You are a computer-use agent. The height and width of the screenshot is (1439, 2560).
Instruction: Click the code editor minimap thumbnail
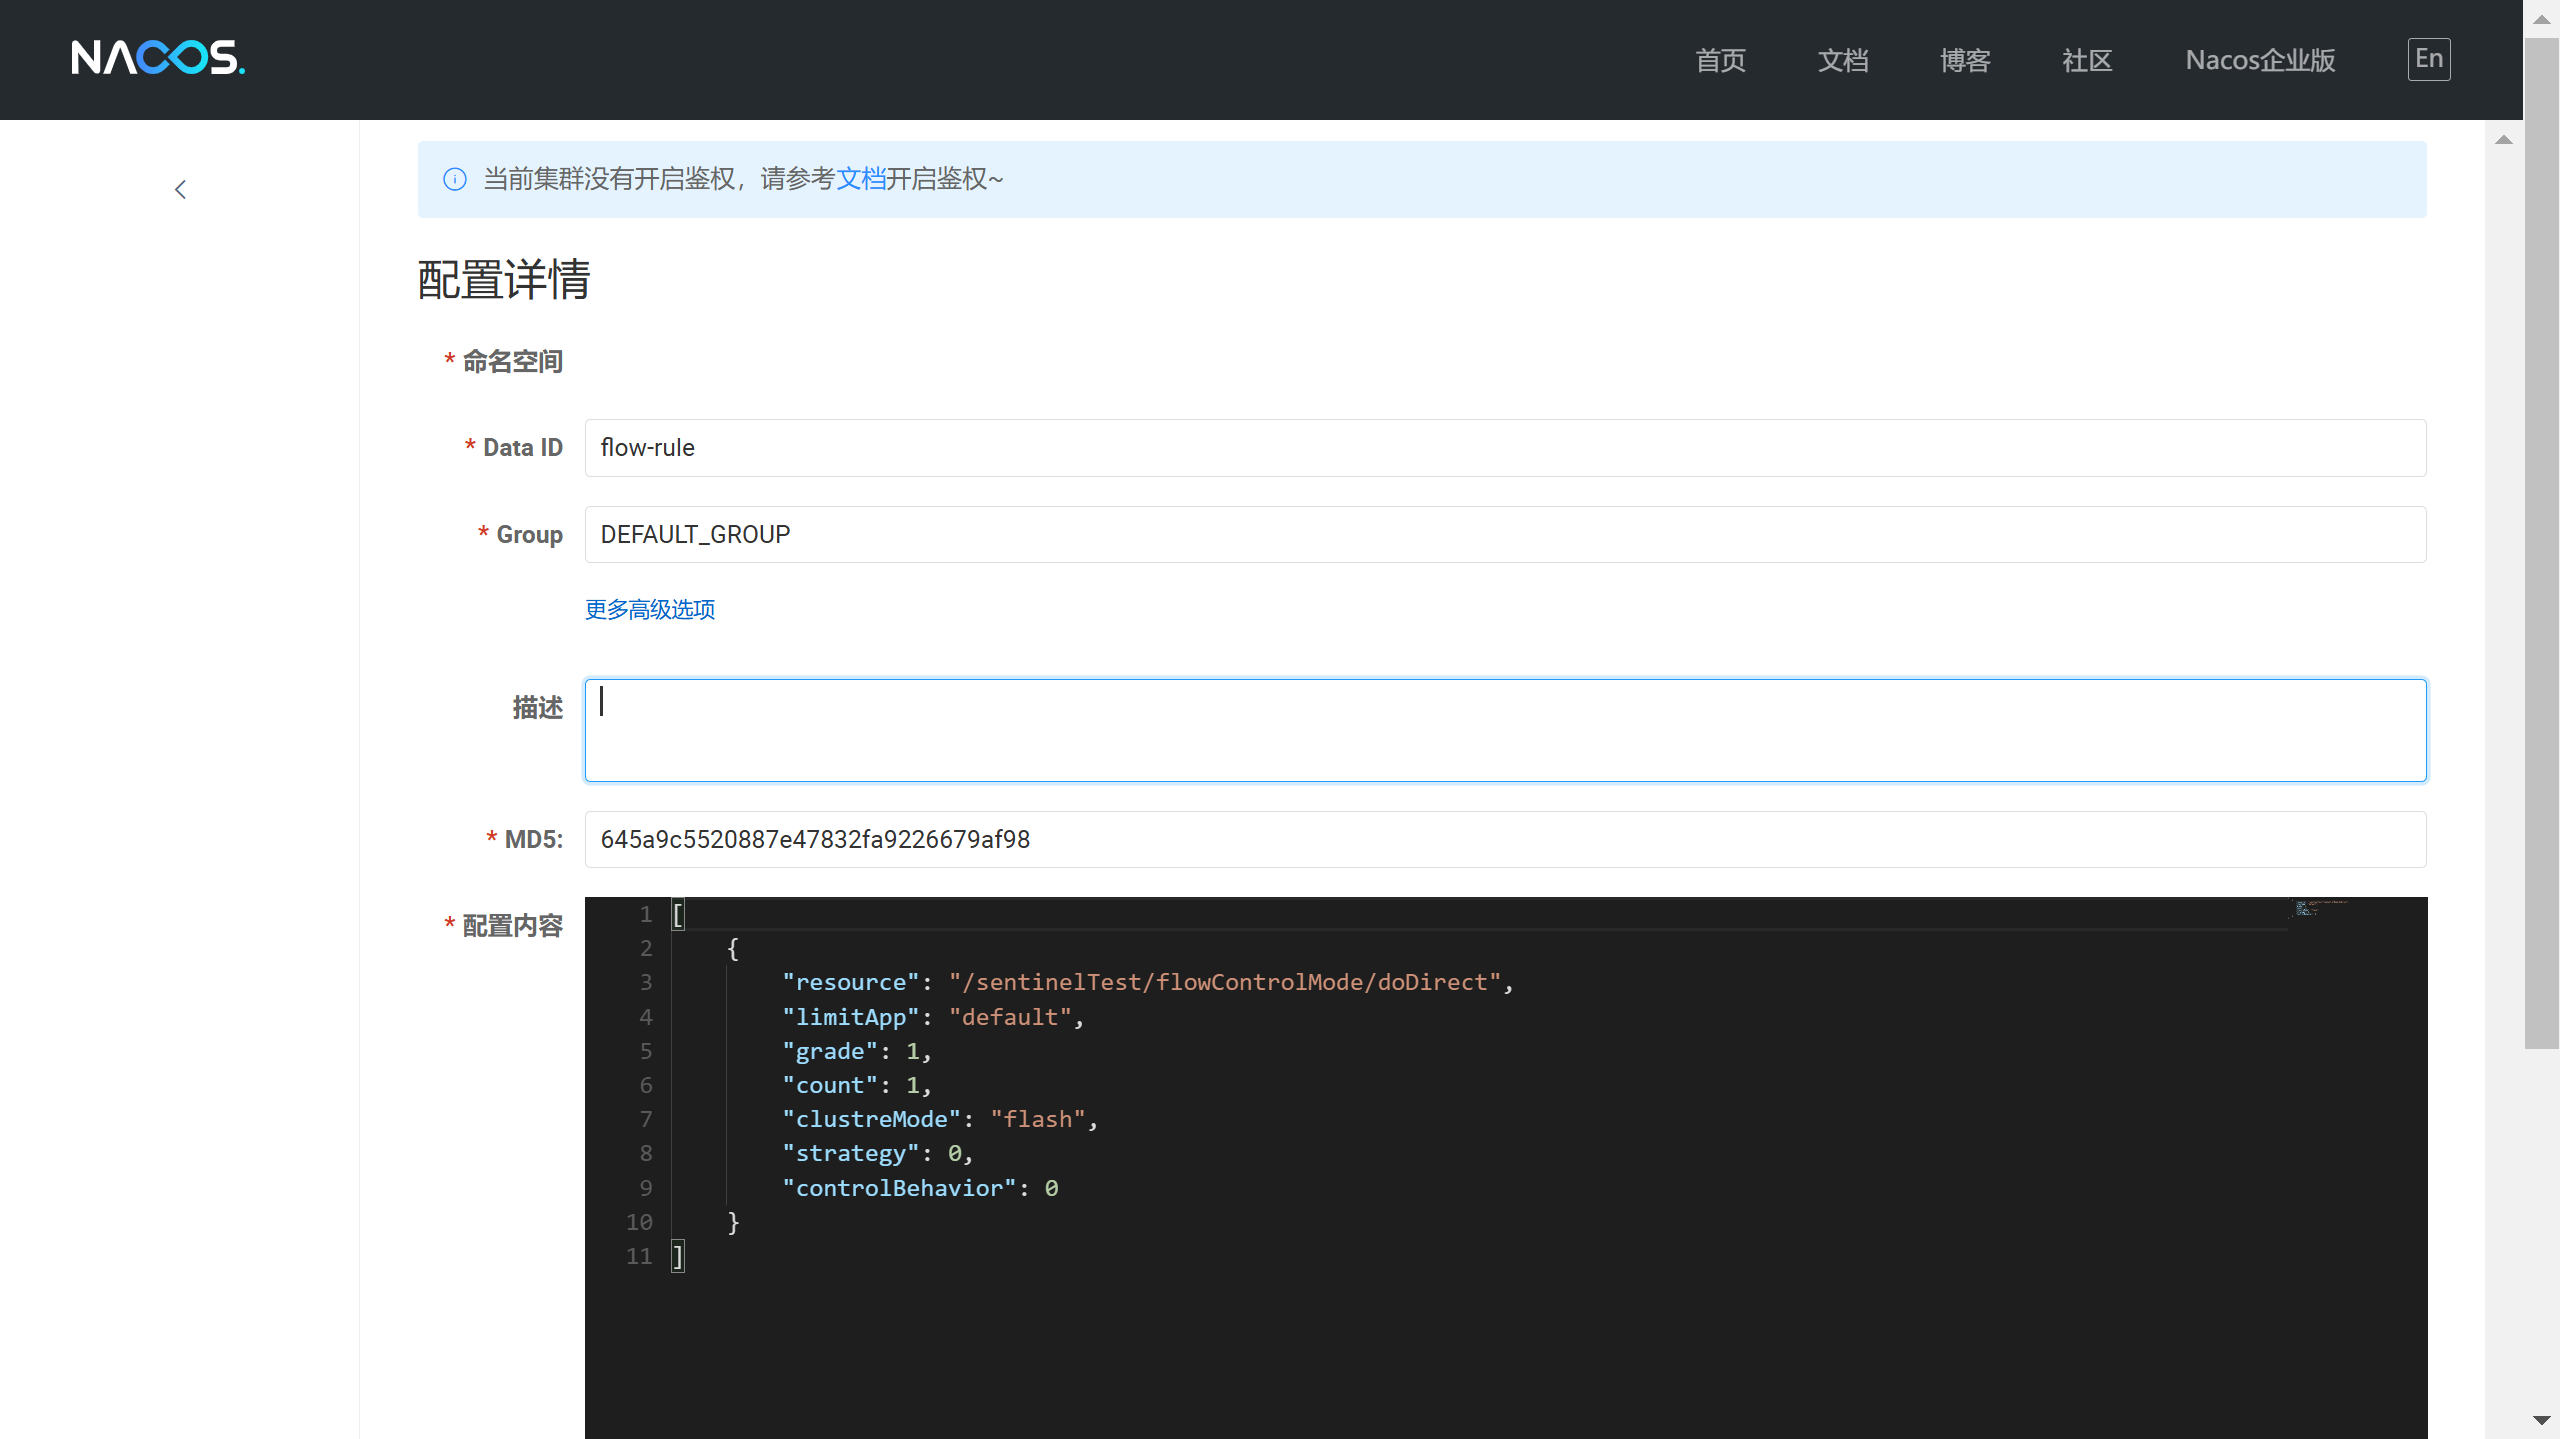pyautogui.click(x=2310, y=908)
